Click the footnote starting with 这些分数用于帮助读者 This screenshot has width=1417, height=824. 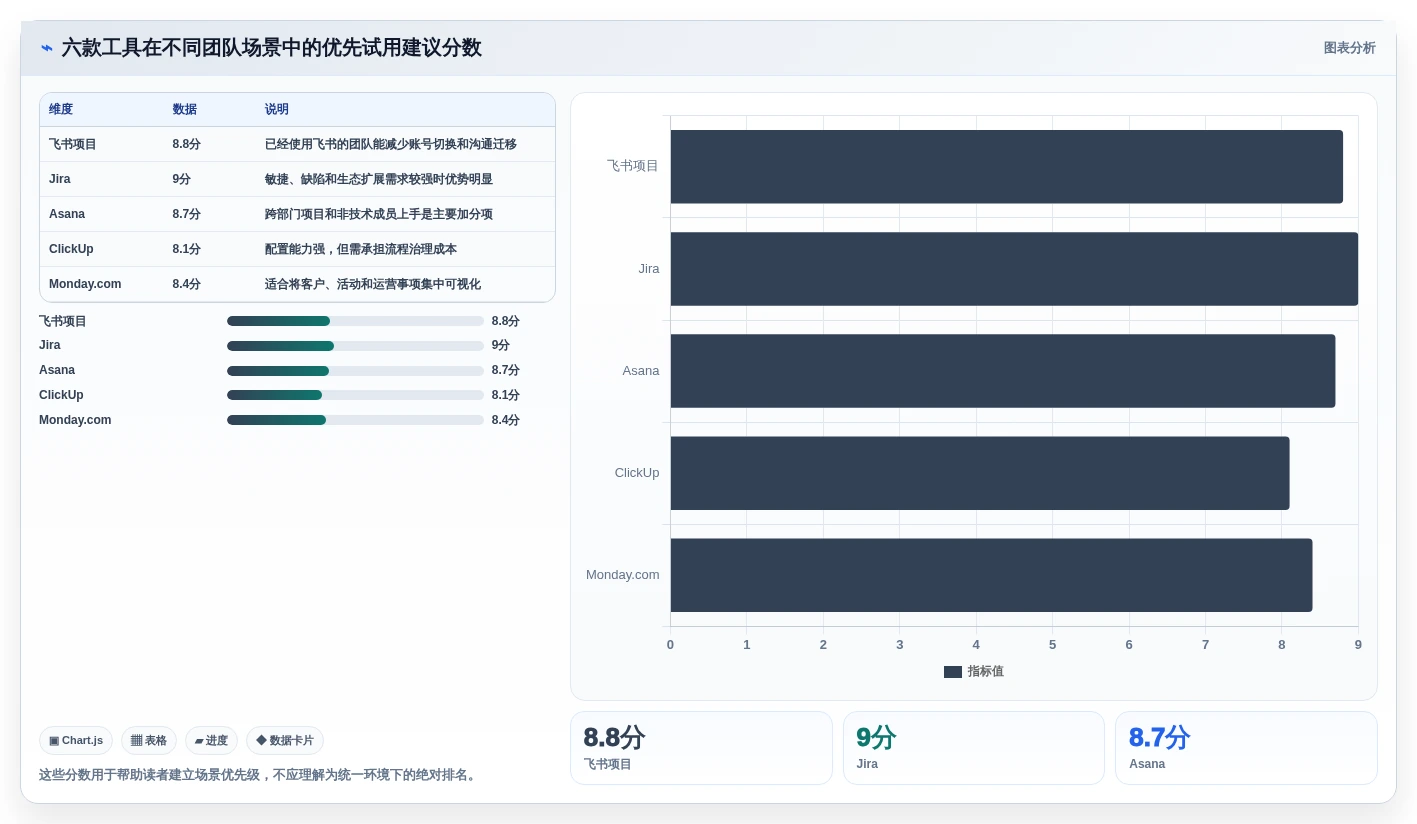pos(260,775)
